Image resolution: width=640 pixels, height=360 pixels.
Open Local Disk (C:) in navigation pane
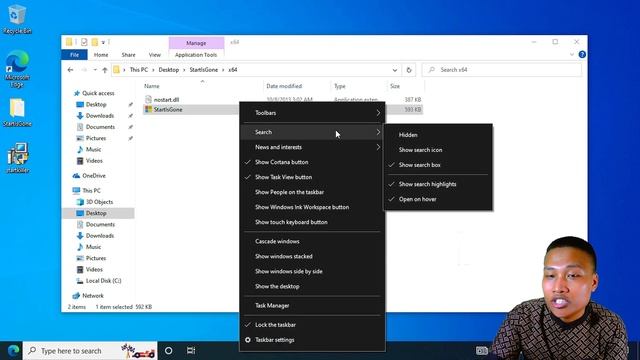coord(103,281)
